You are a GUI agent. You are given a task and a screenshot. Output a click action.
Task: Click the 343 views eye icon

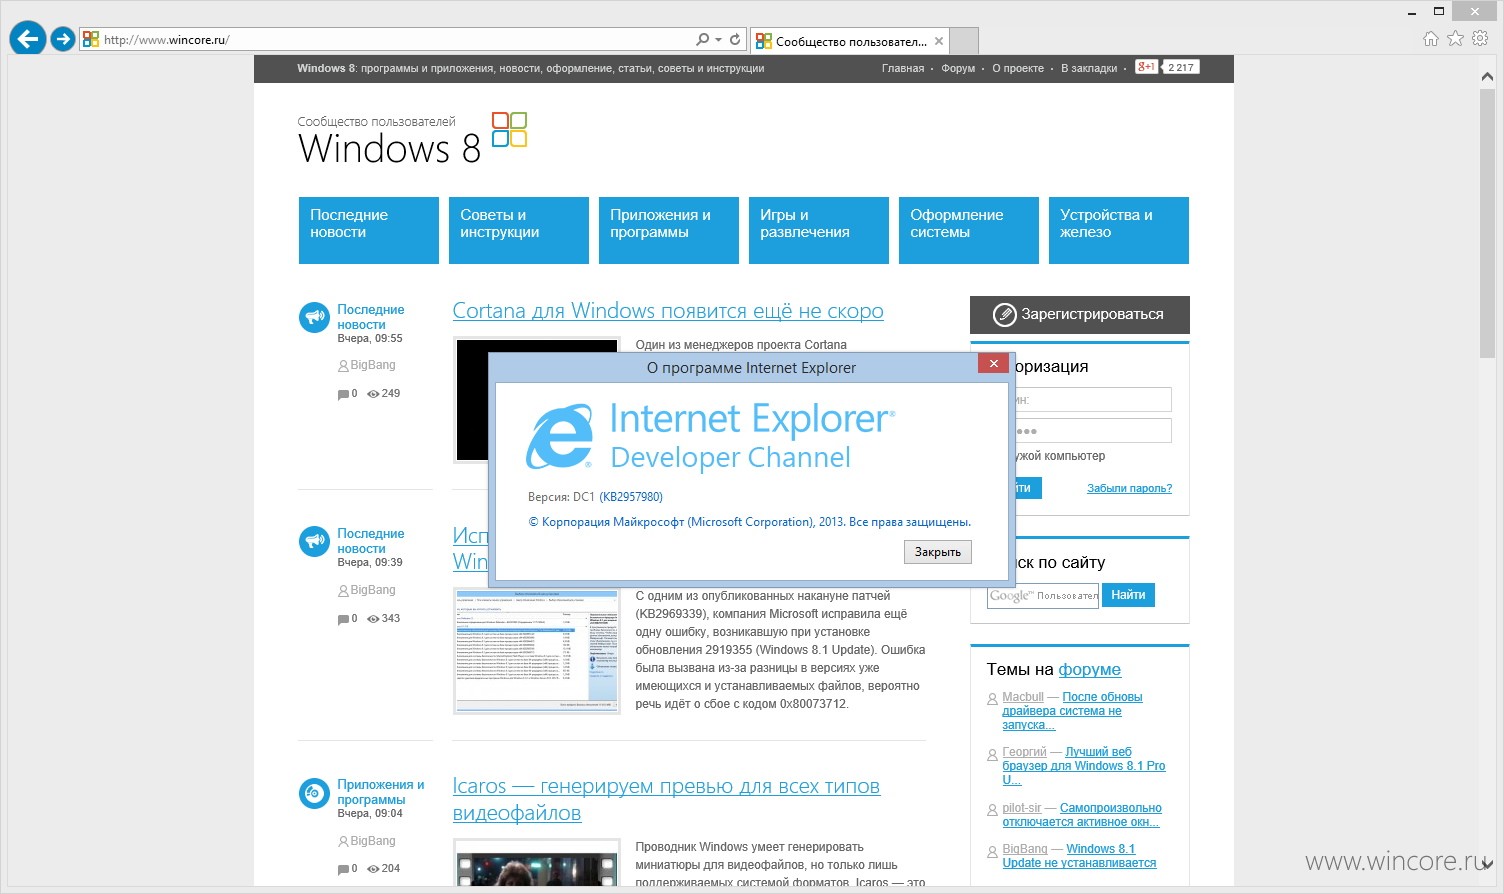tap(373, 619)
